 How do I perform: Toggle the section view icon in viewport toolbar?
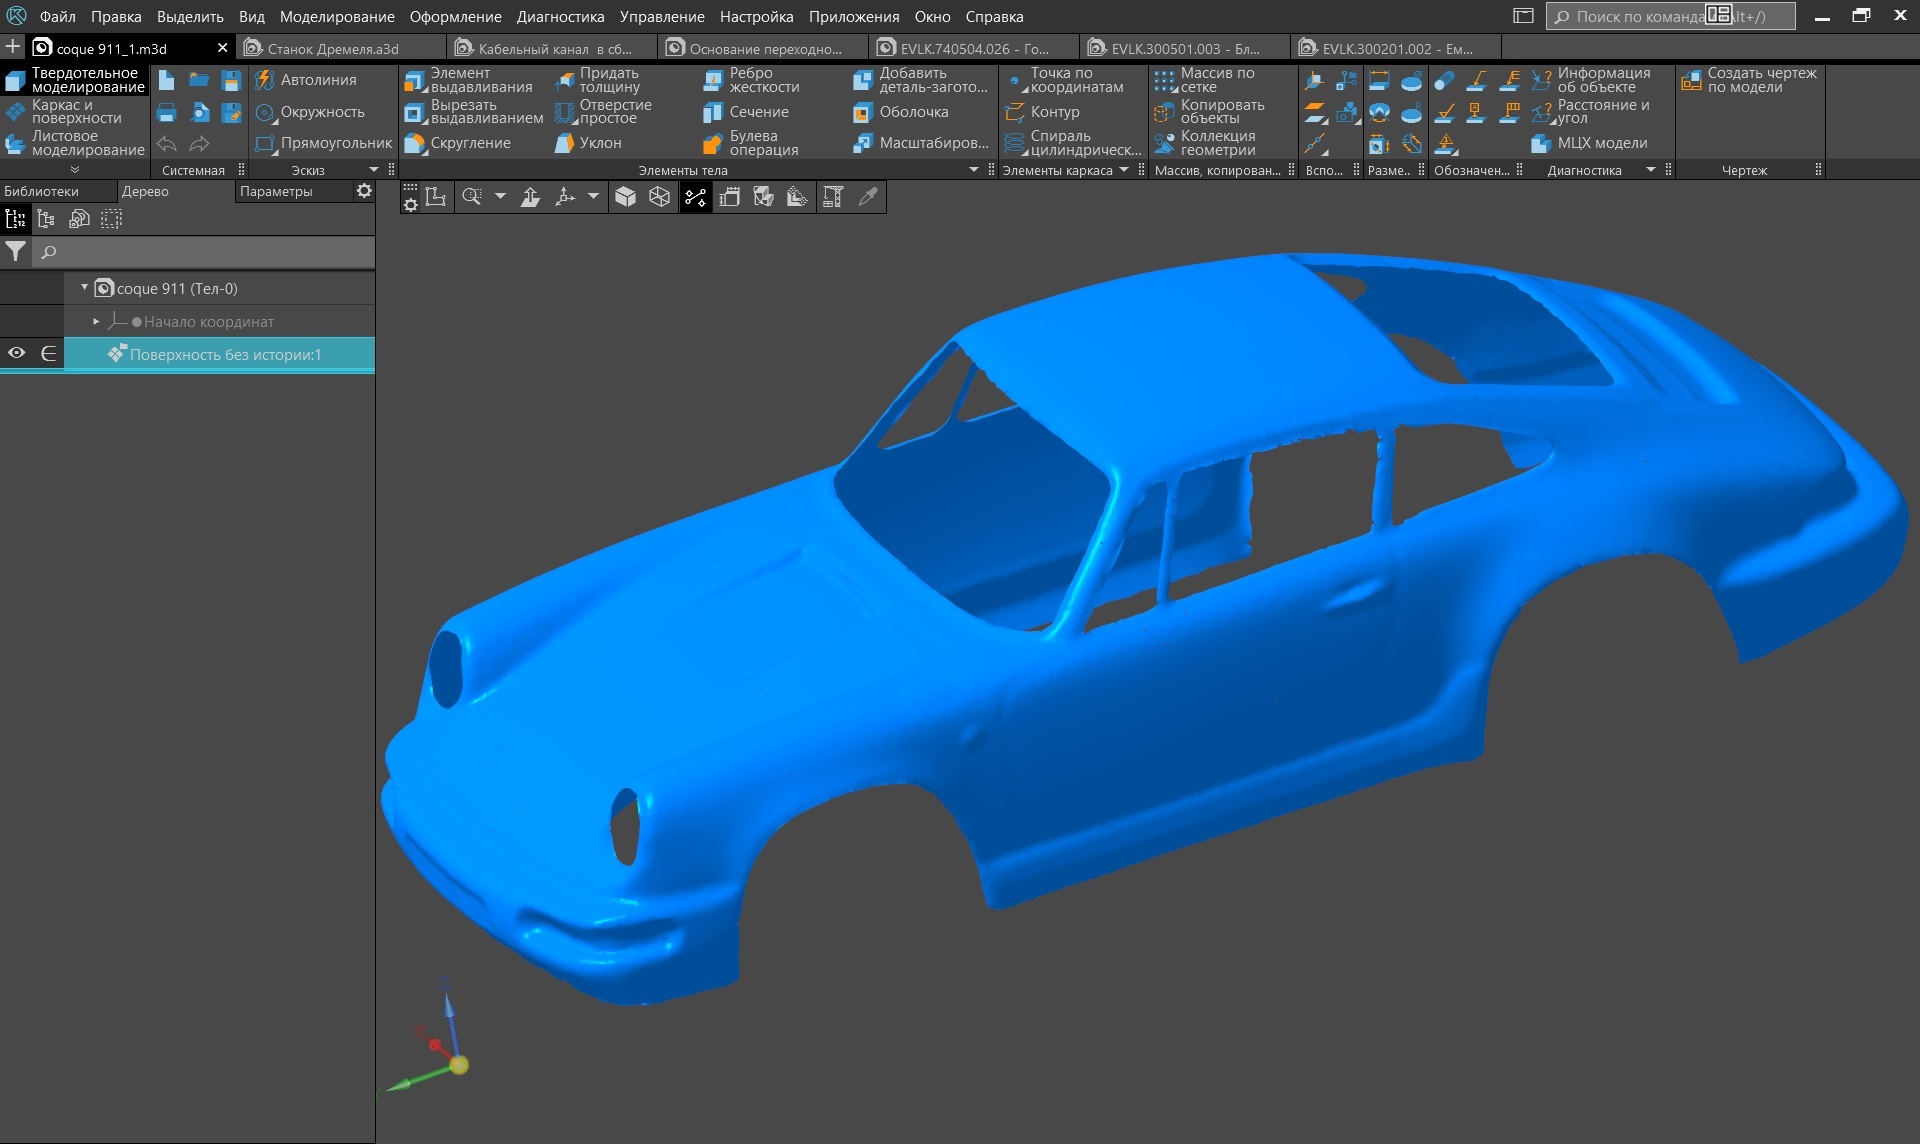[x=763, y=197]
